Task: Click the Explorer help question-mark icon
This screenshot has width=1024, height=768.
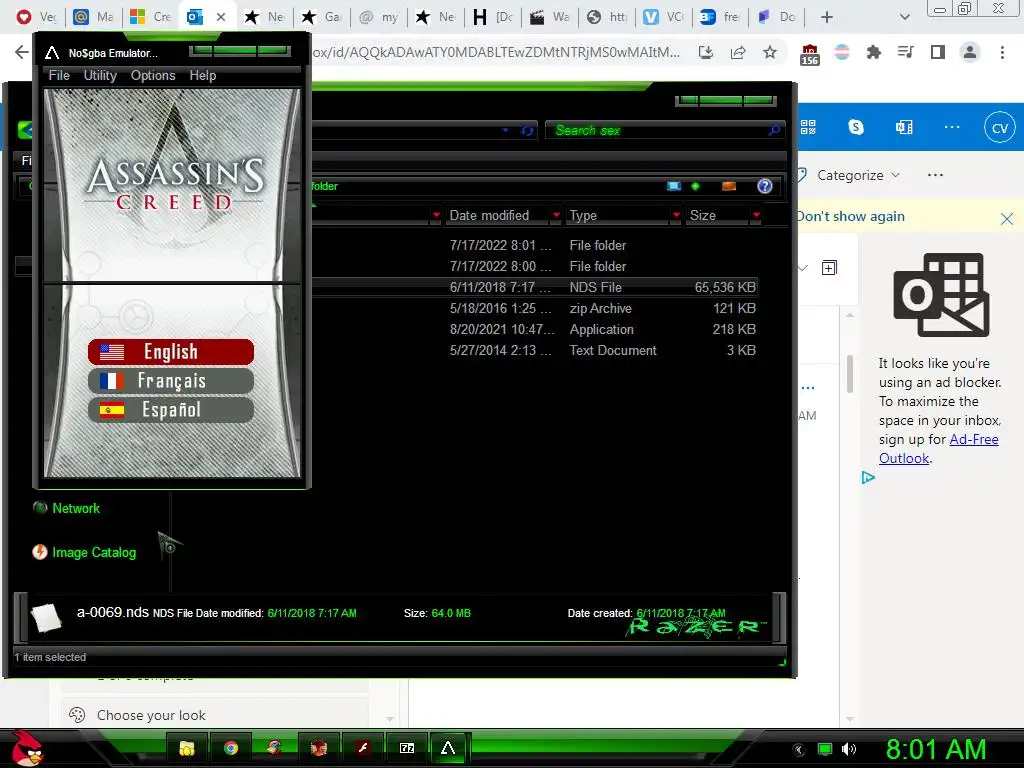Action: tap(765, 186)
